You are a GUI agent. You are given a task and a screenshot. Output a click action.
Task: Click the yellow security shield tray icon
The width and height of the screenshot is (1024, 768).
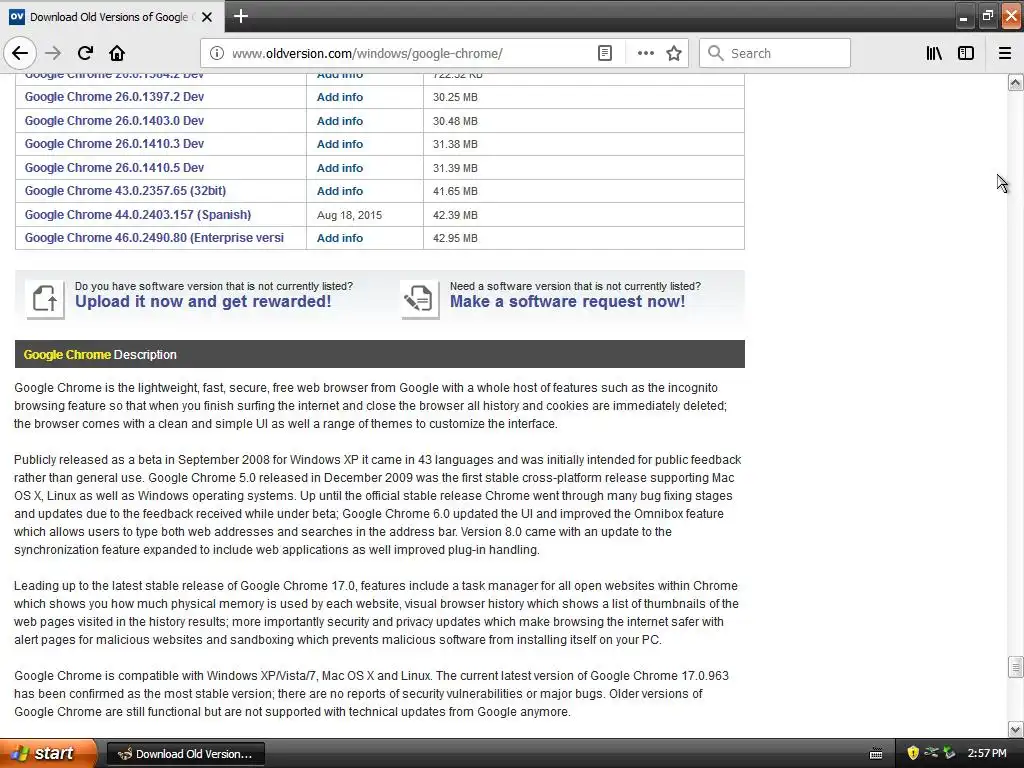pos(913,753)
